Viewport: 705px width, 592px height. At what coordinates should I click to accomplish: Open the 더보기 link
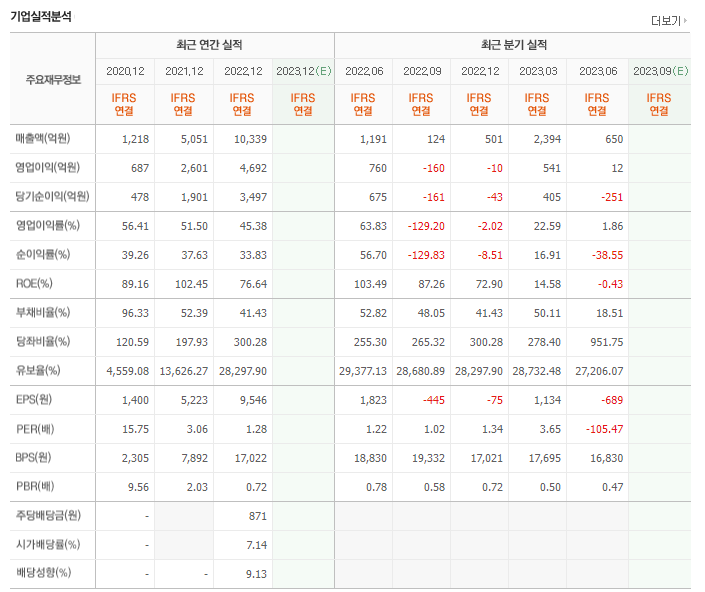click(669, 21)
